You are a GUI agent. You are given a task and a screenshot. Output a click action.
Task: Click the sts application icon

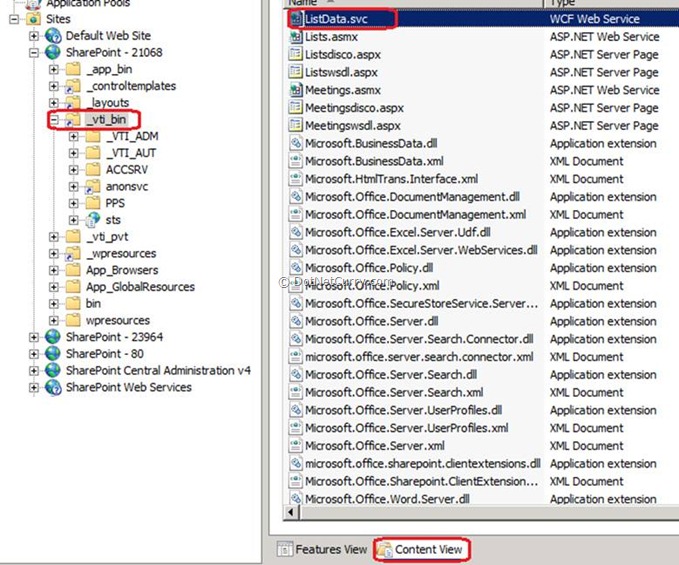[93, 220]
